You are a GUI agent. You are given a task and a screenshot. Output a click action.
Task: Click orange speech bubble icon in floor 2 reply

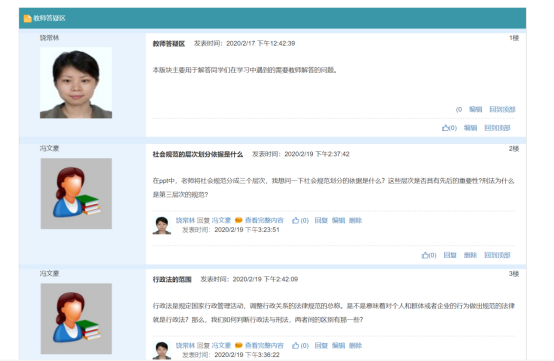[x=238, y=220]
